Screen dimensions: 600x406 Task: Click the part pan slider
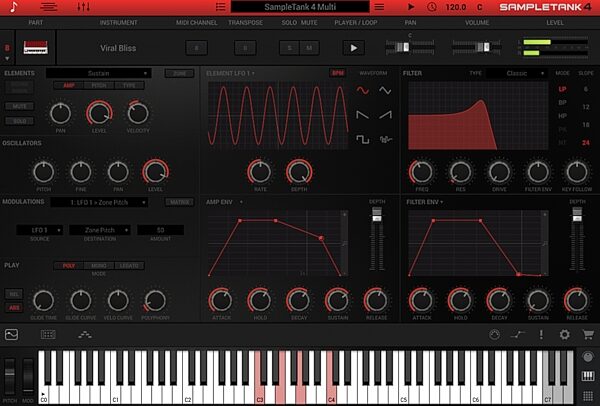coord(410,47)
